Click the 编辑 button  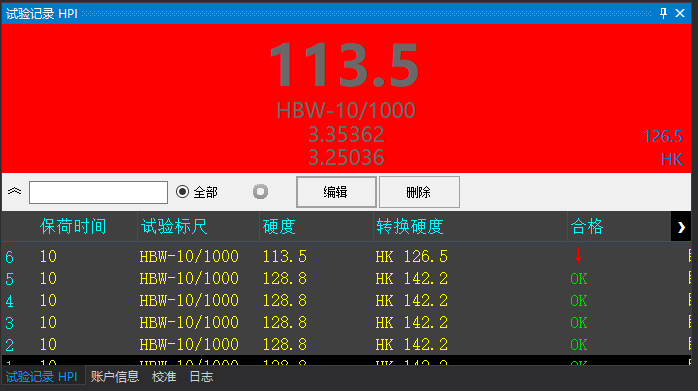(336, 192)
